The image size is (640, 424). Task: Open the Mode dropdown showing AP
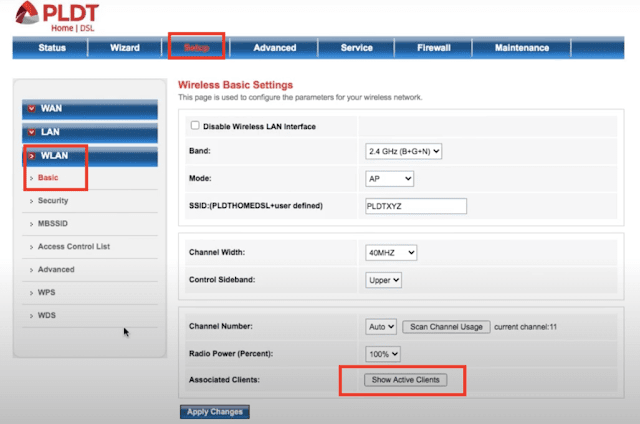click(389, 179)
